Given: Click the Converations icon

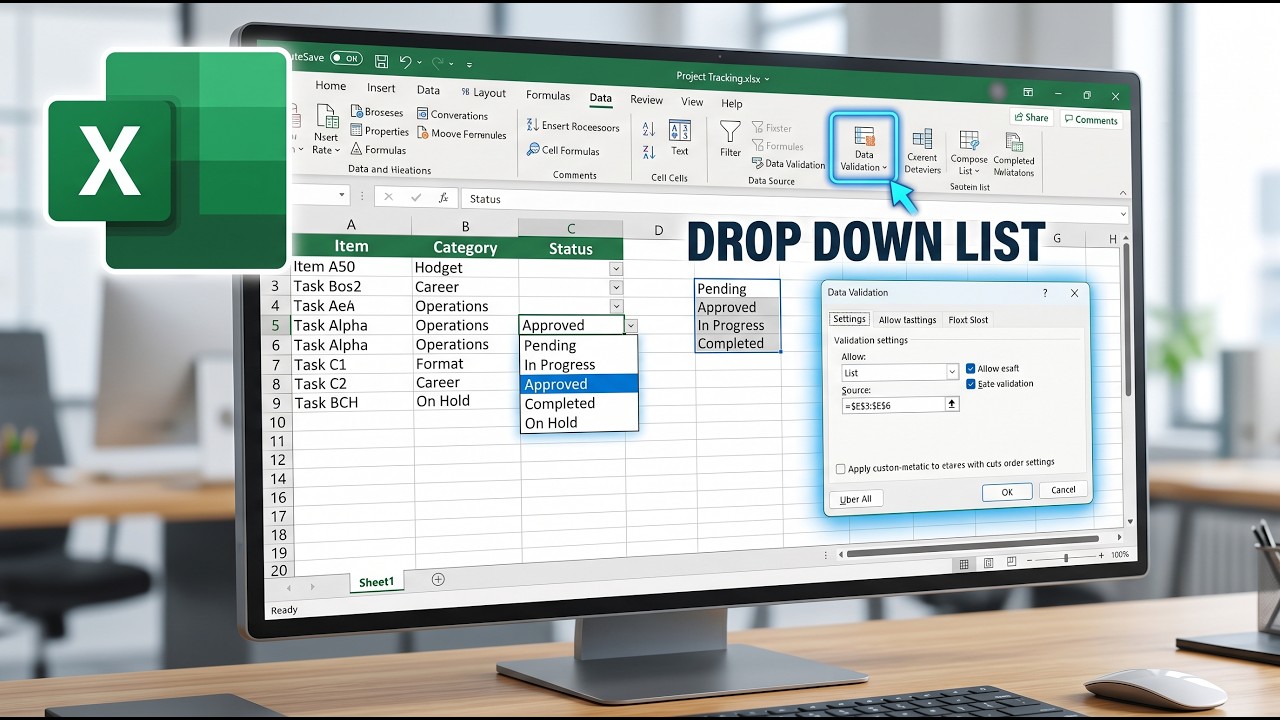Looking at the screenshot, I should point(423,114).
